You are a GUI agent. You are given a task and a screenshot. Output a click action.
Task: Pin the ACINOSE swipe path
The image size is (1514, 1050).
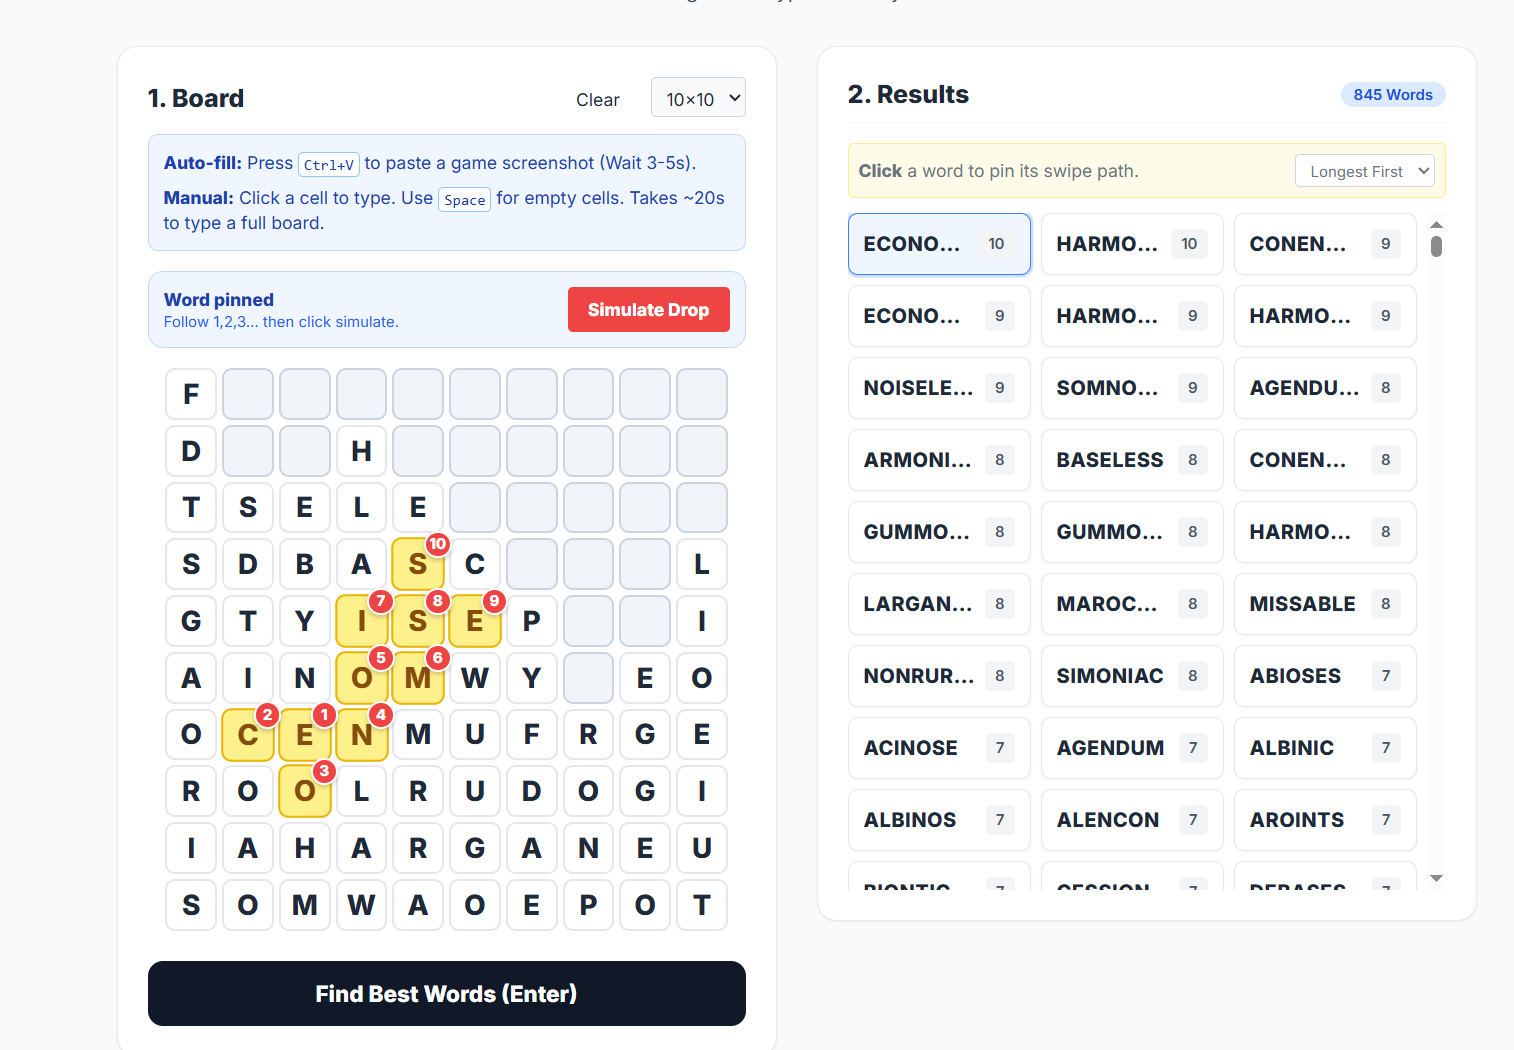[x=938, y=747]
